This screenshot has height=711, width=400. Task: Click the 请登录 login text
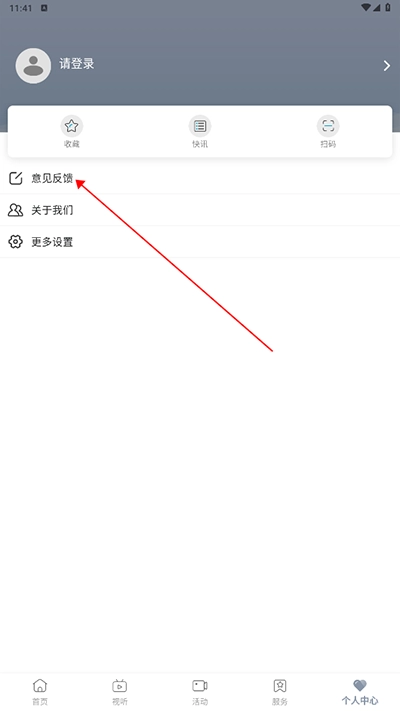point(77,64)
